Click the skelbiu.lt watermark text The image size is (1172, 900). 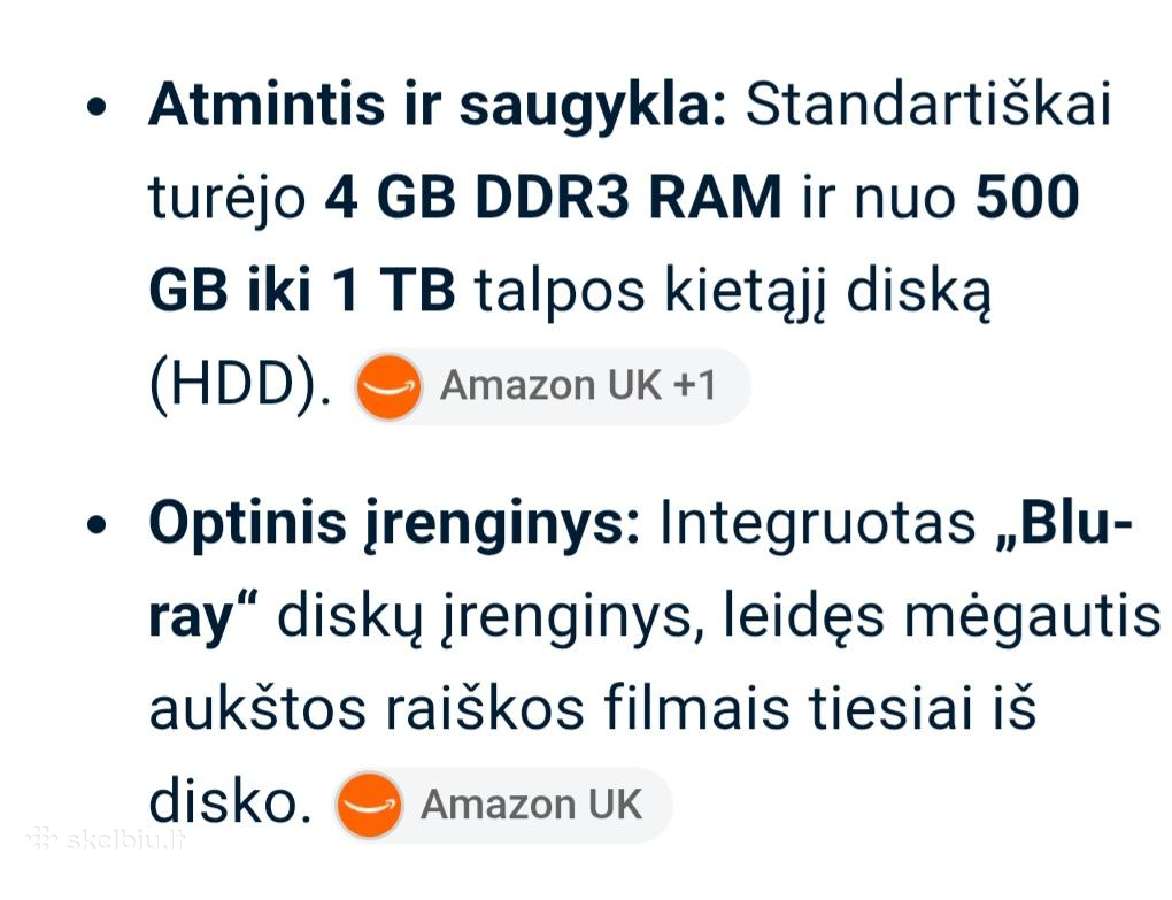point(126,839)
